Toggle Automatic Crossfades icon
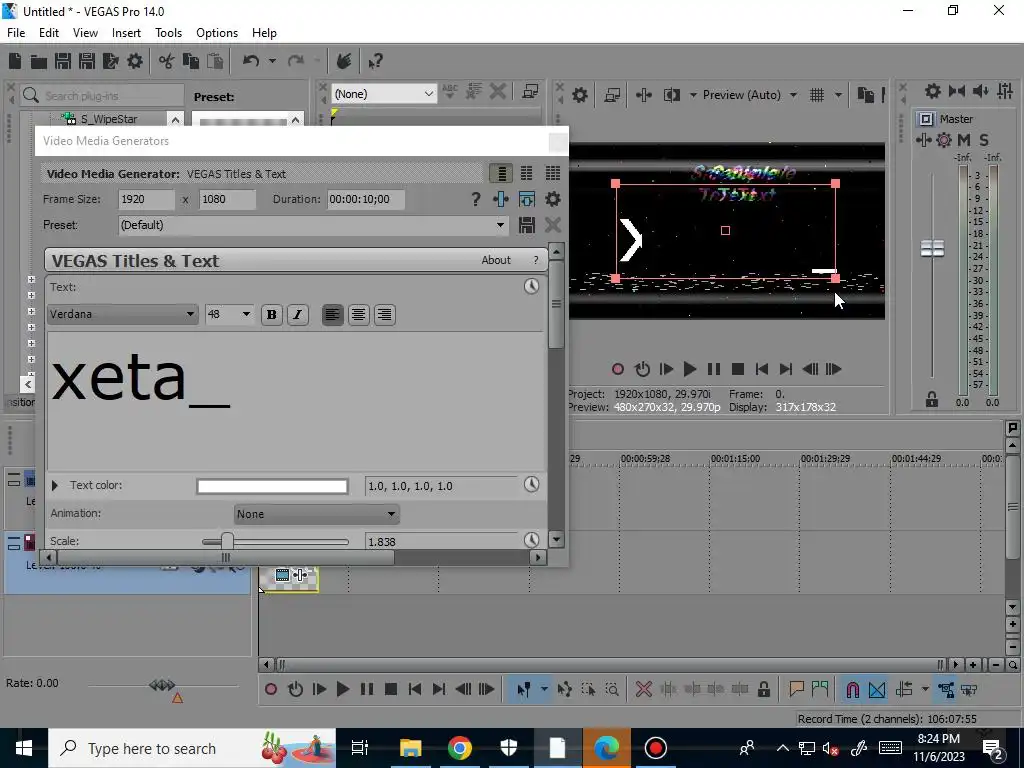 pyautogui.click(x=877, y=690)
